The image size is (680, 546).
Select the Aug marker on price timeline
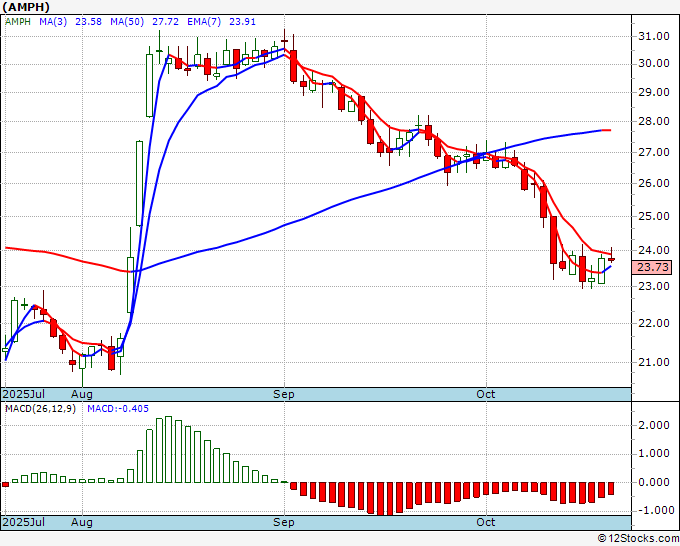(x=82, y=394)
